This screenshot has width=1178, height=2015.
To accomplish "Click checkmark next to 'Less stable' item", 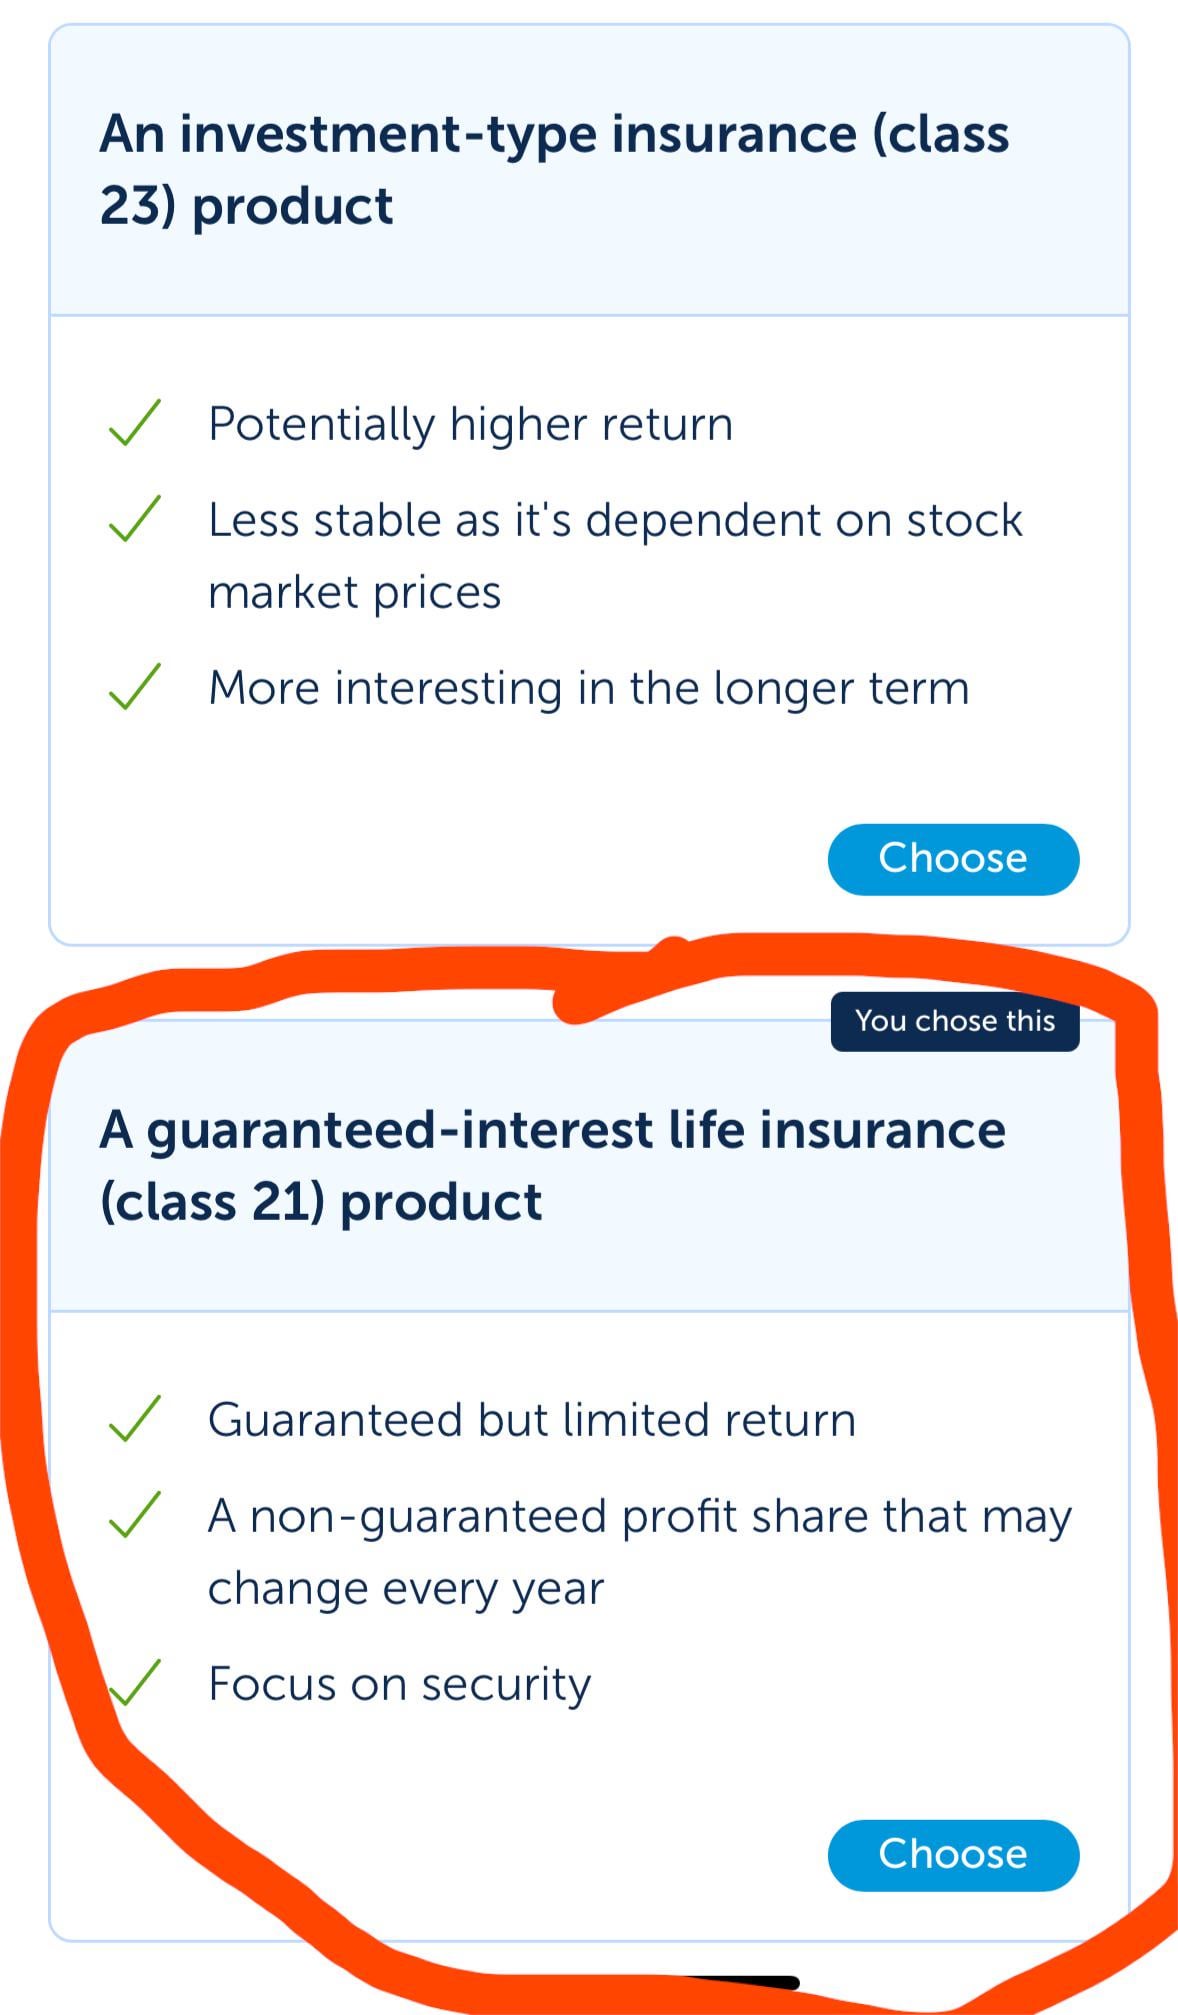I will pos(135,519).
